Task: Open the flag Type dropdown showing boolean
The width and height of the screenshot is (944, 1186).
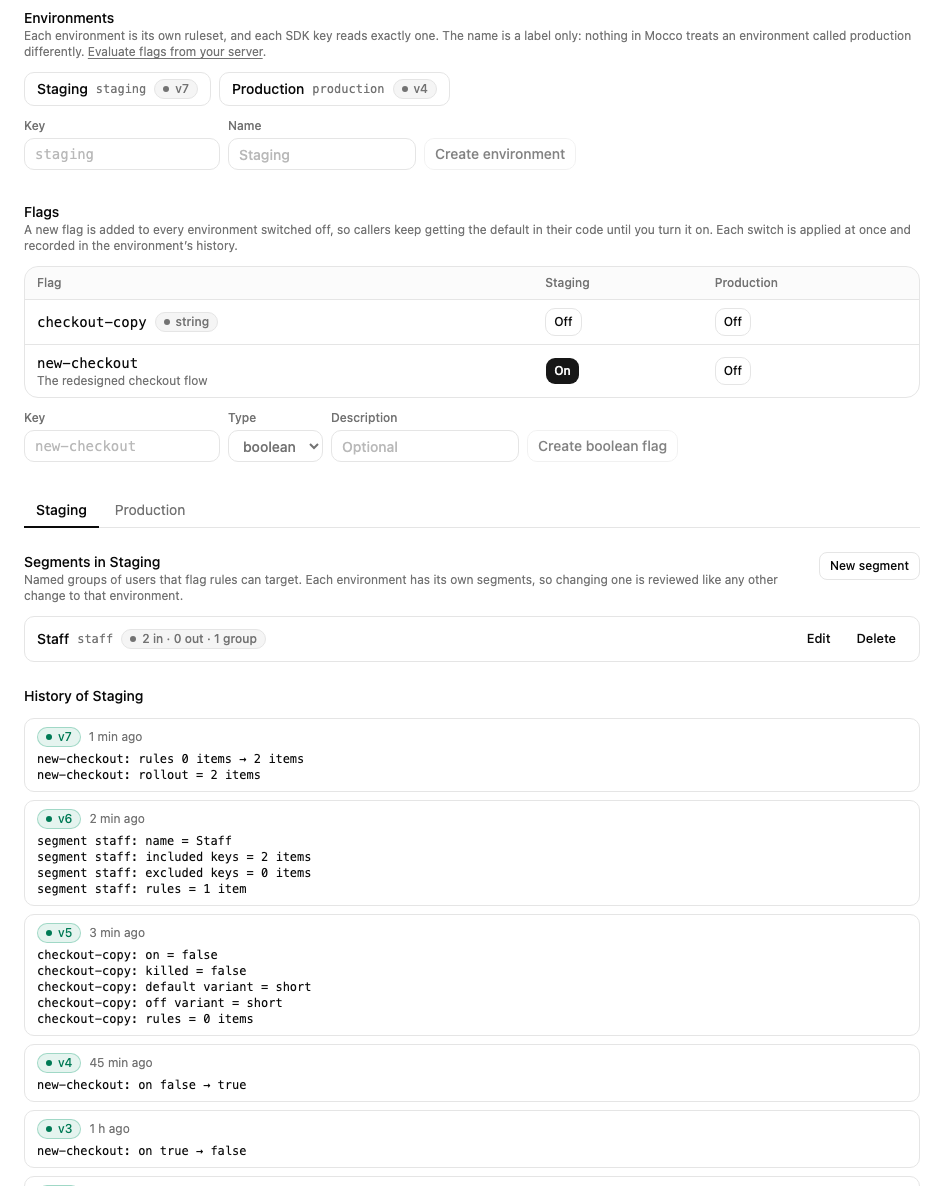Action: [275, 446]
